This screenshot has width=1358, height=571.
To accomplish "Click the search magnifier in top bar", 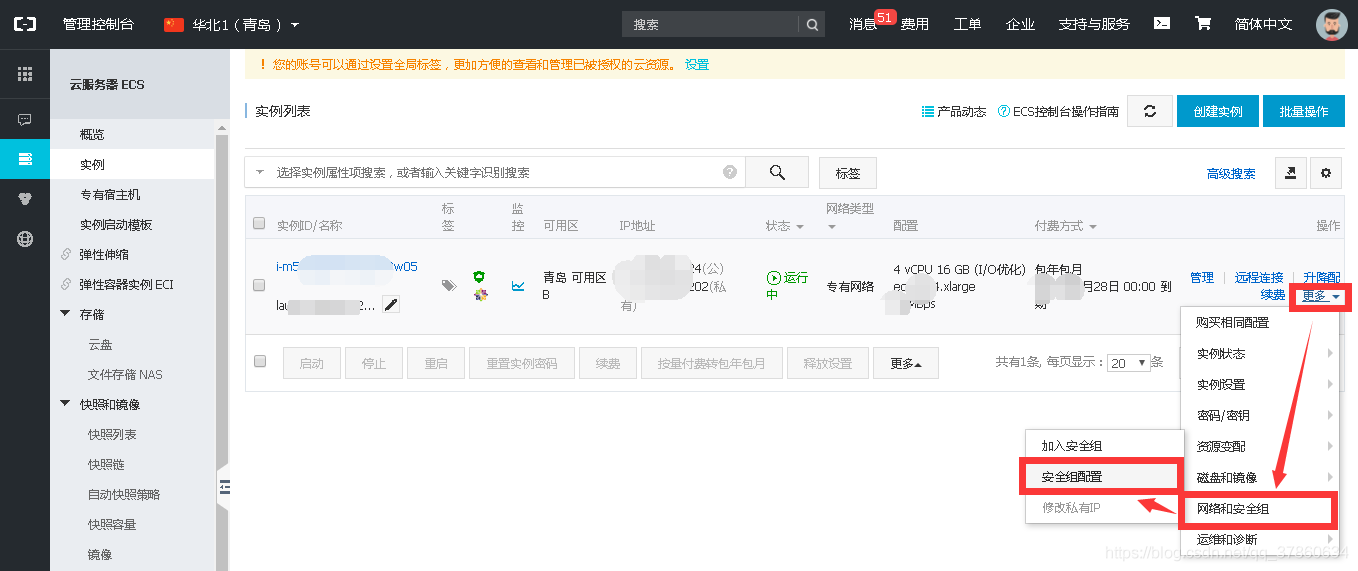I will point(812,24).
